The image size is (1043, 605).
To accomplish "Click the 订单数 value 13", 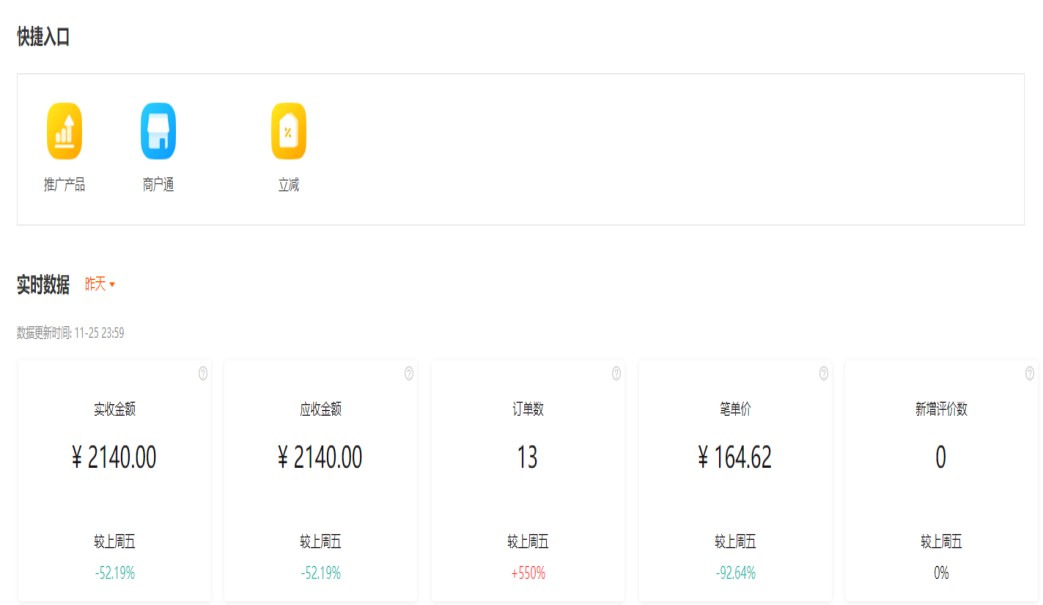I will (x=527, y=458).
